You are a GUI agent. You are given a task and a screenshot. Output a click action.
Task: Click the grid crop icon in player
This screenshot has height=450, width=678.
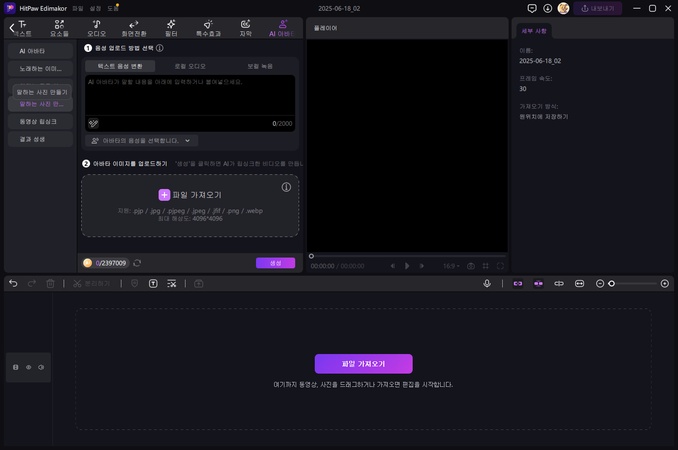486,266
